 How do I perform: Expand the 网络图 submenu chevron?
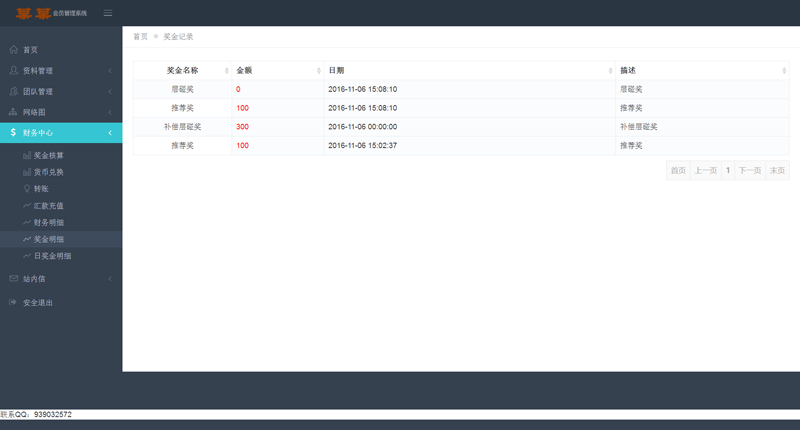[110, 112]
